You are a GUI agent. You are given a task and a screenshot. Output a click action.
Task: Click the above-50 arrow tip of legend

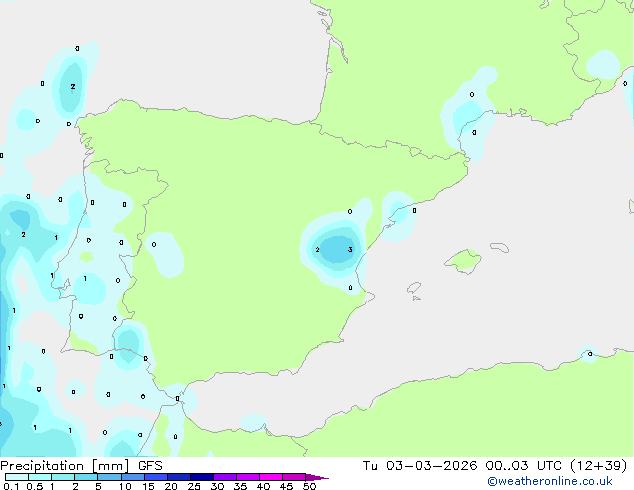click(317, 477)
